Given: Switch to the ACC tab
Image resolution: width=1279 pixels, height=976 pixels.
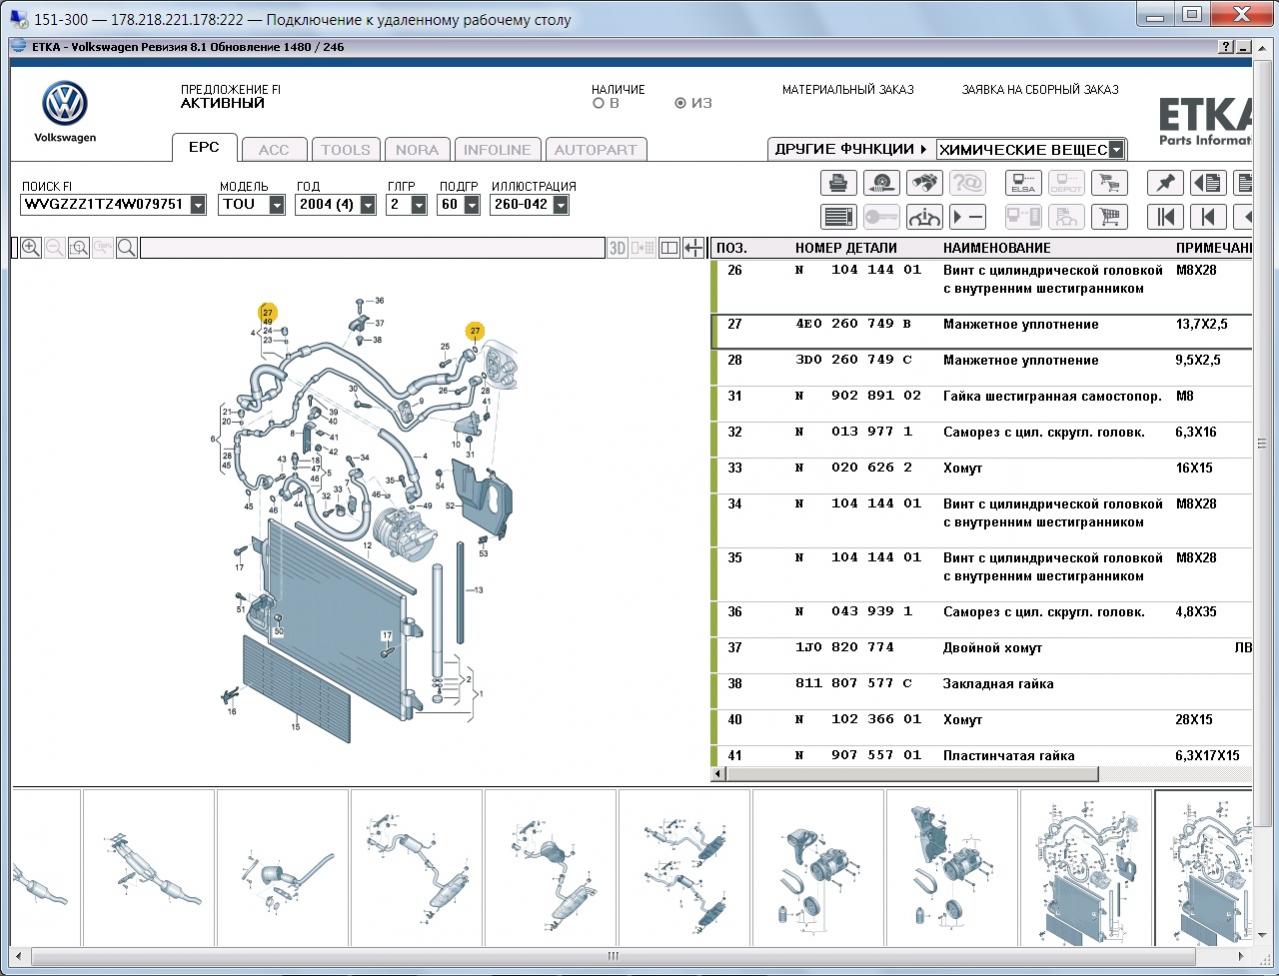Looking at the screenshot, I should [274, 149].
